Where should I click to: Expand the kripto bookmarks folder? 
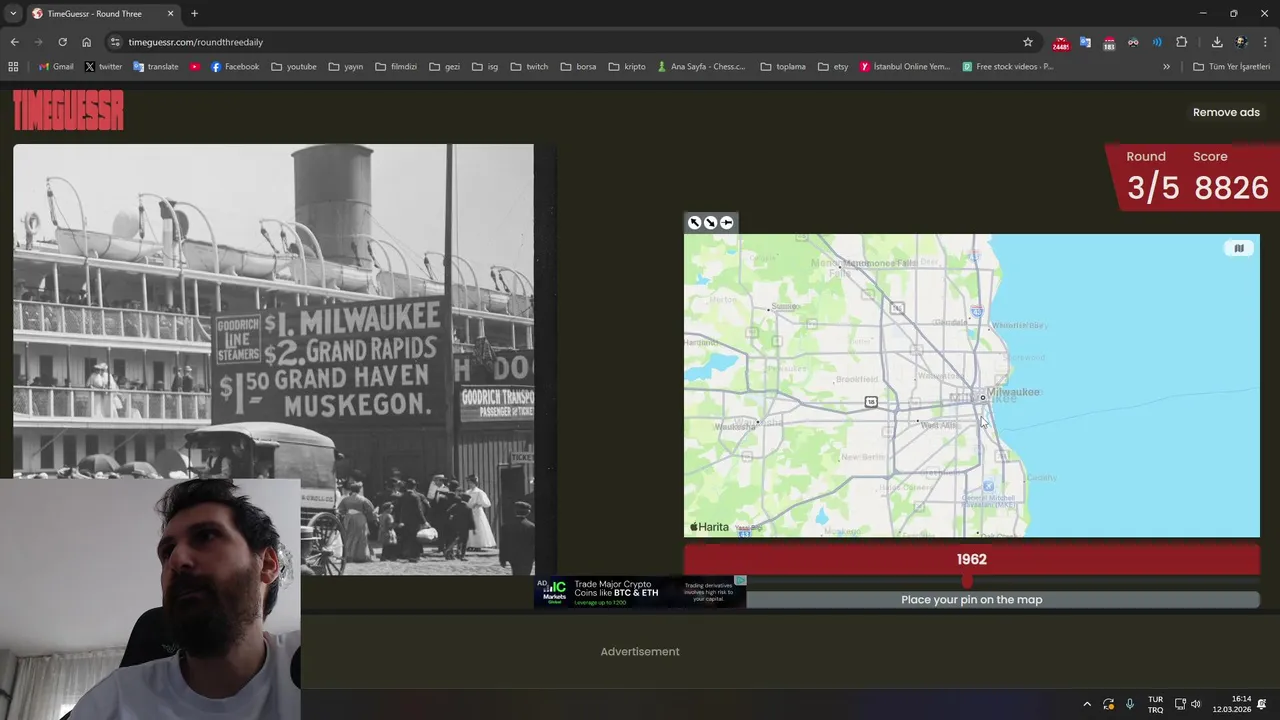(x=627, y=67)
